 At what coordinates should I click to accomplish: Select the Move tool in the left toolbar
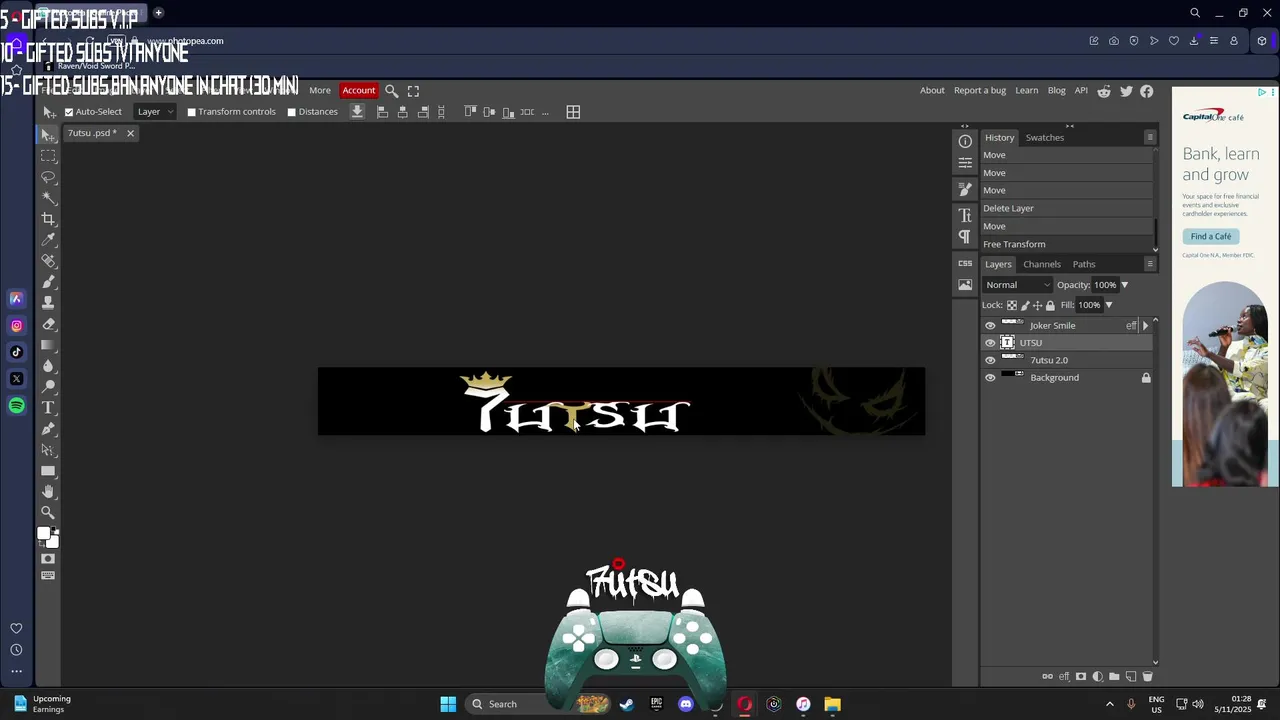48,135
